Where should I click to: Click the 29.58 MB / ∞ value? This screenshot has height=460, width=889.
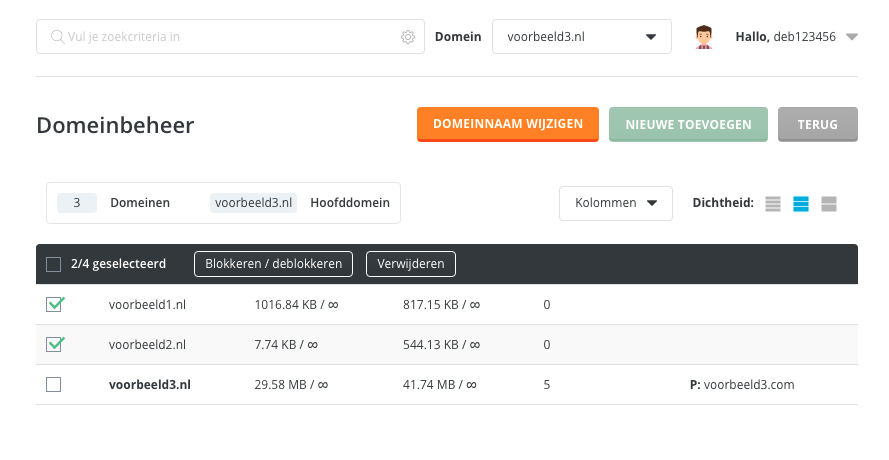[x=291, y=385]
